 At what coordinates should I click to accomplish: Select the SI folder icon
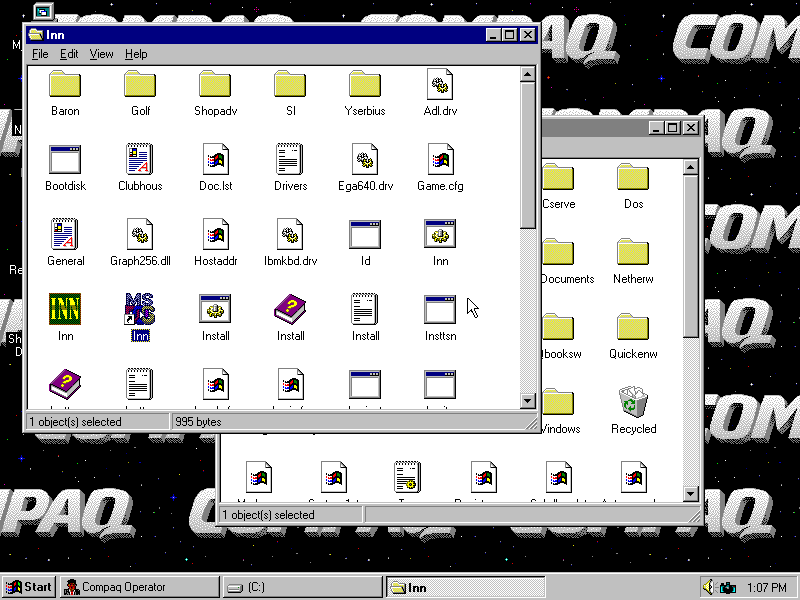290,84
